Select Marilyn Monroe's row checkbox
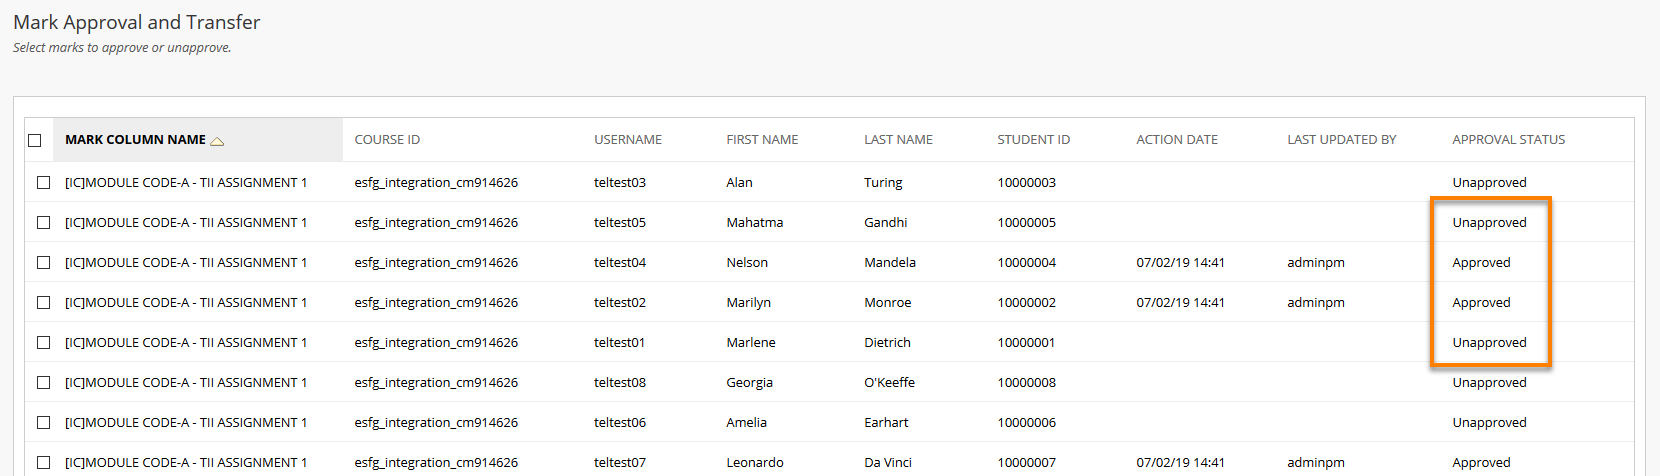1660x476 pixels. click(43, 302)
